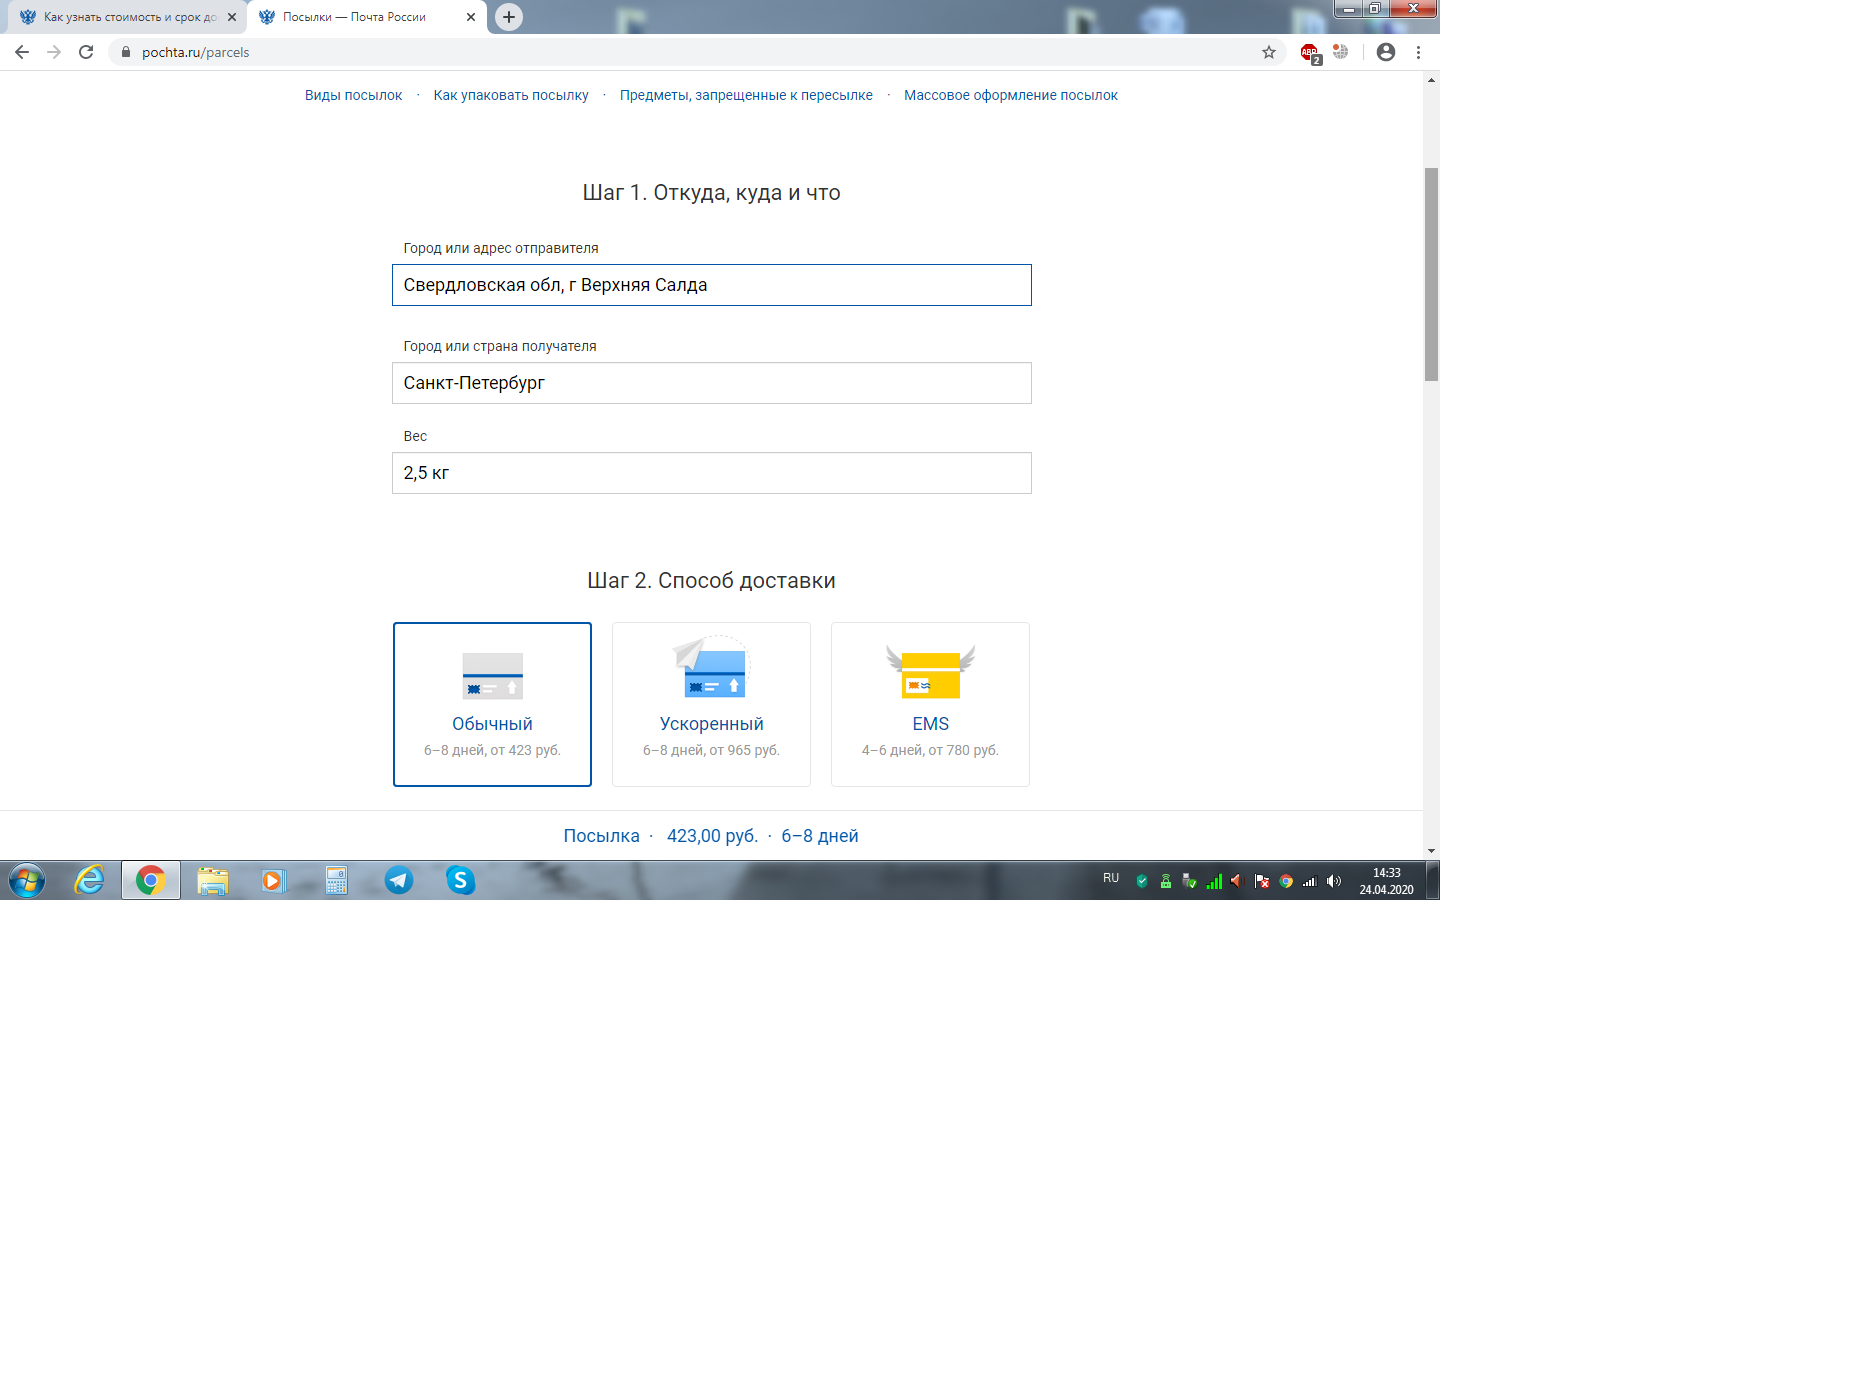Select the Обычный delivery method
Image resolution: width=1867 pixels, height=1395 pixels.
tap(492, 704)
